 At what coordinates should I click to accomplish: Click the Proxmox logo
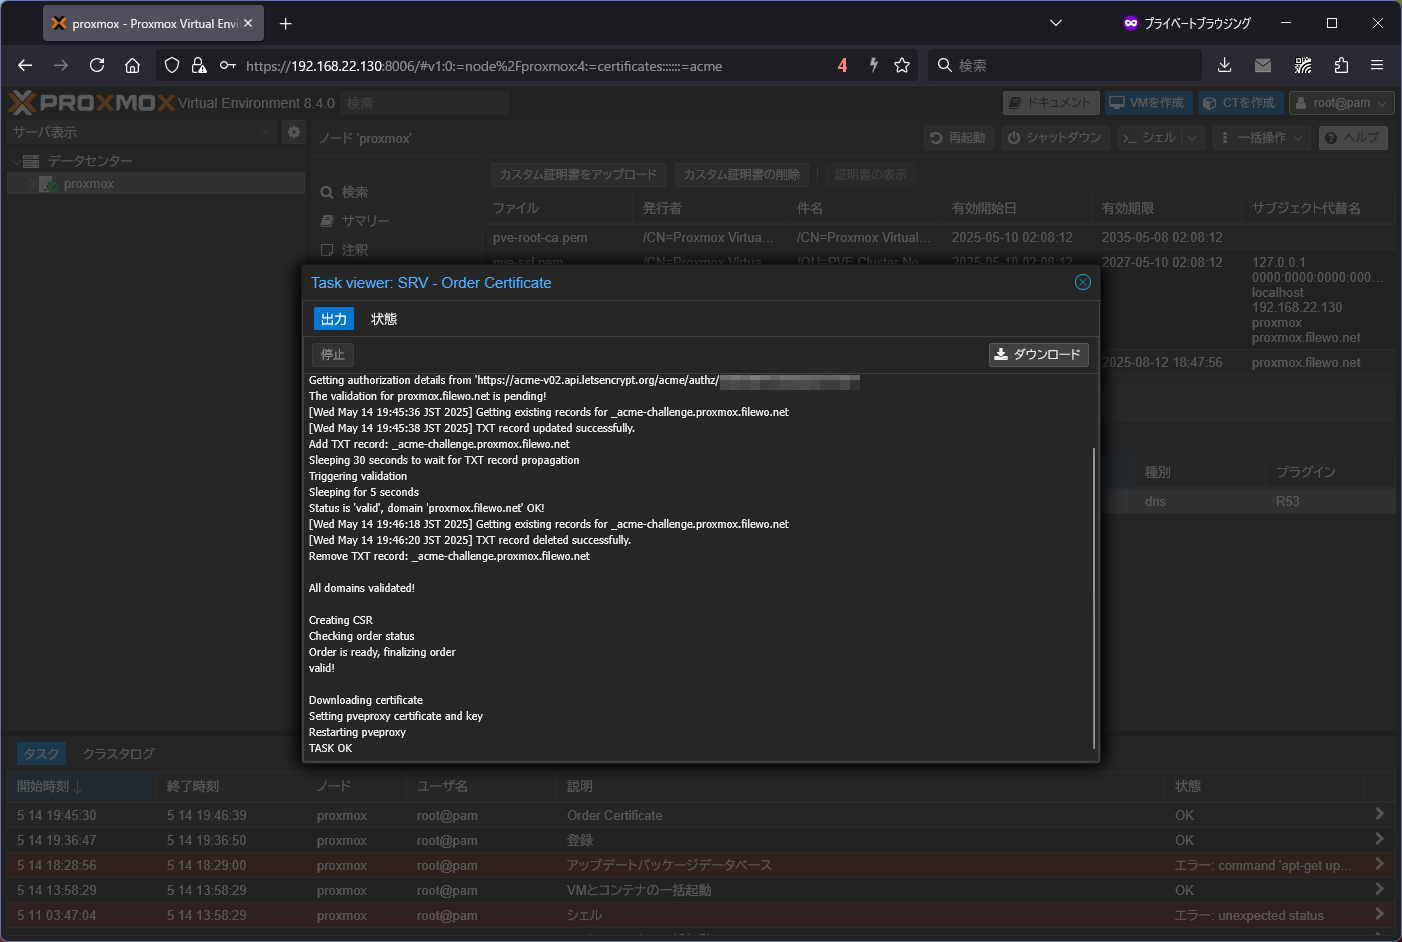(x=91, y=102)
